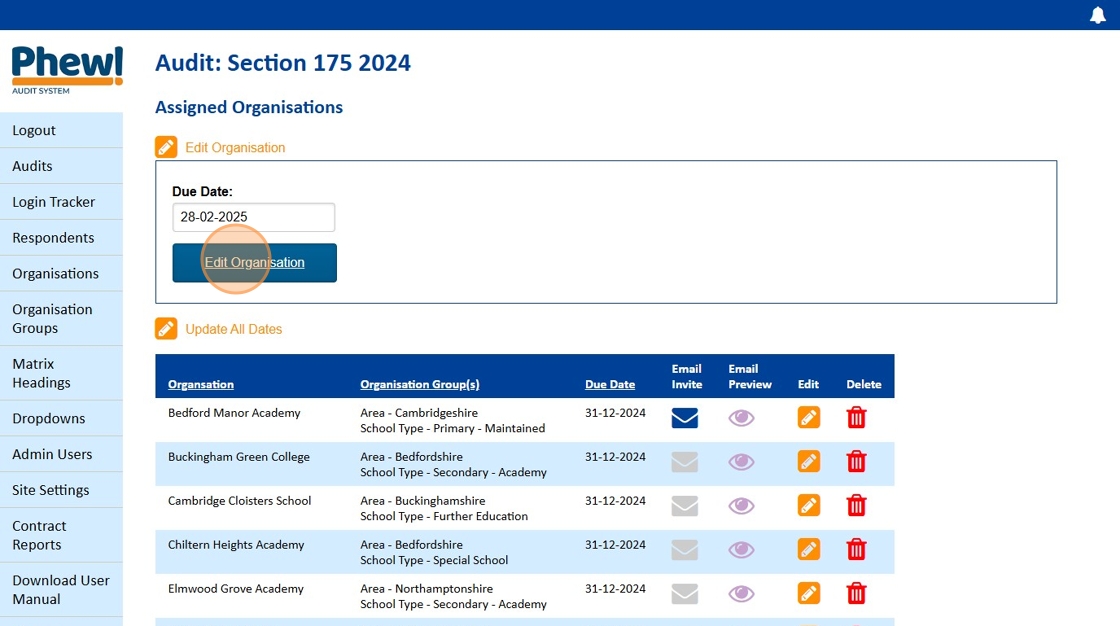1120x626 pixels.
Task: Open the Update All Dates link
Action: 234,329
